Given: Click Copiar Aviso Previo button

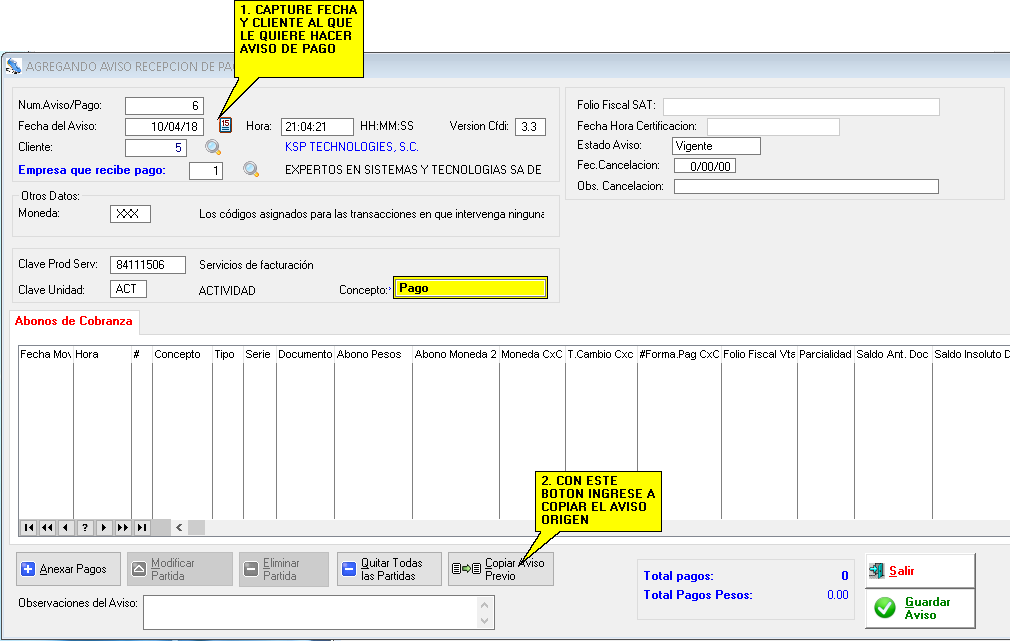Looking at the screenshot, I should click(x=501, y=569).
